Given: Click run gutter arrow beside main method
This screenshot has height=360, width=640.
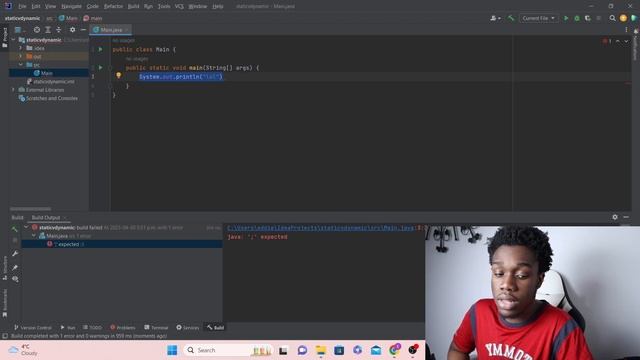Looking at the screenshot, I should coord(100,67).
